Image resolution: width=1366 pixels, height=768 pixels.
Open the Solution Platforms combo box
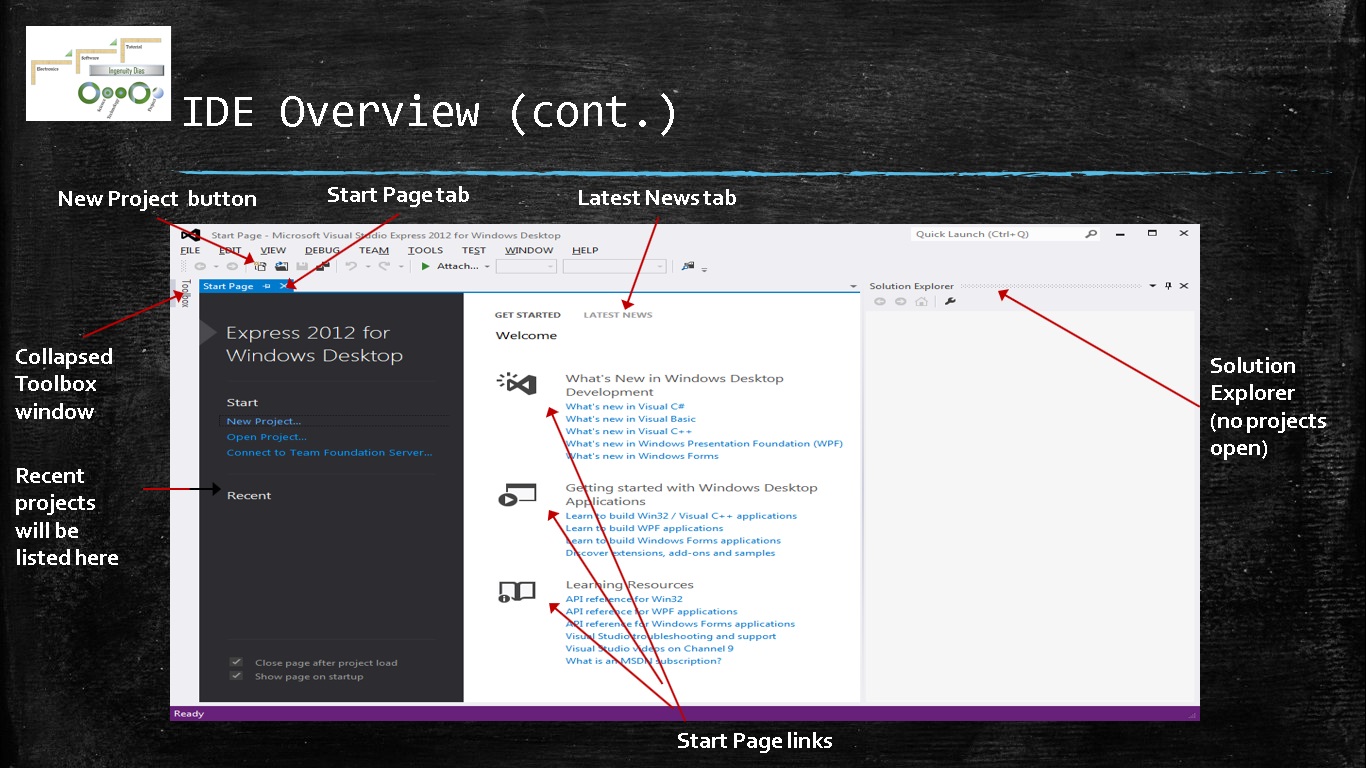coord(614,266)
